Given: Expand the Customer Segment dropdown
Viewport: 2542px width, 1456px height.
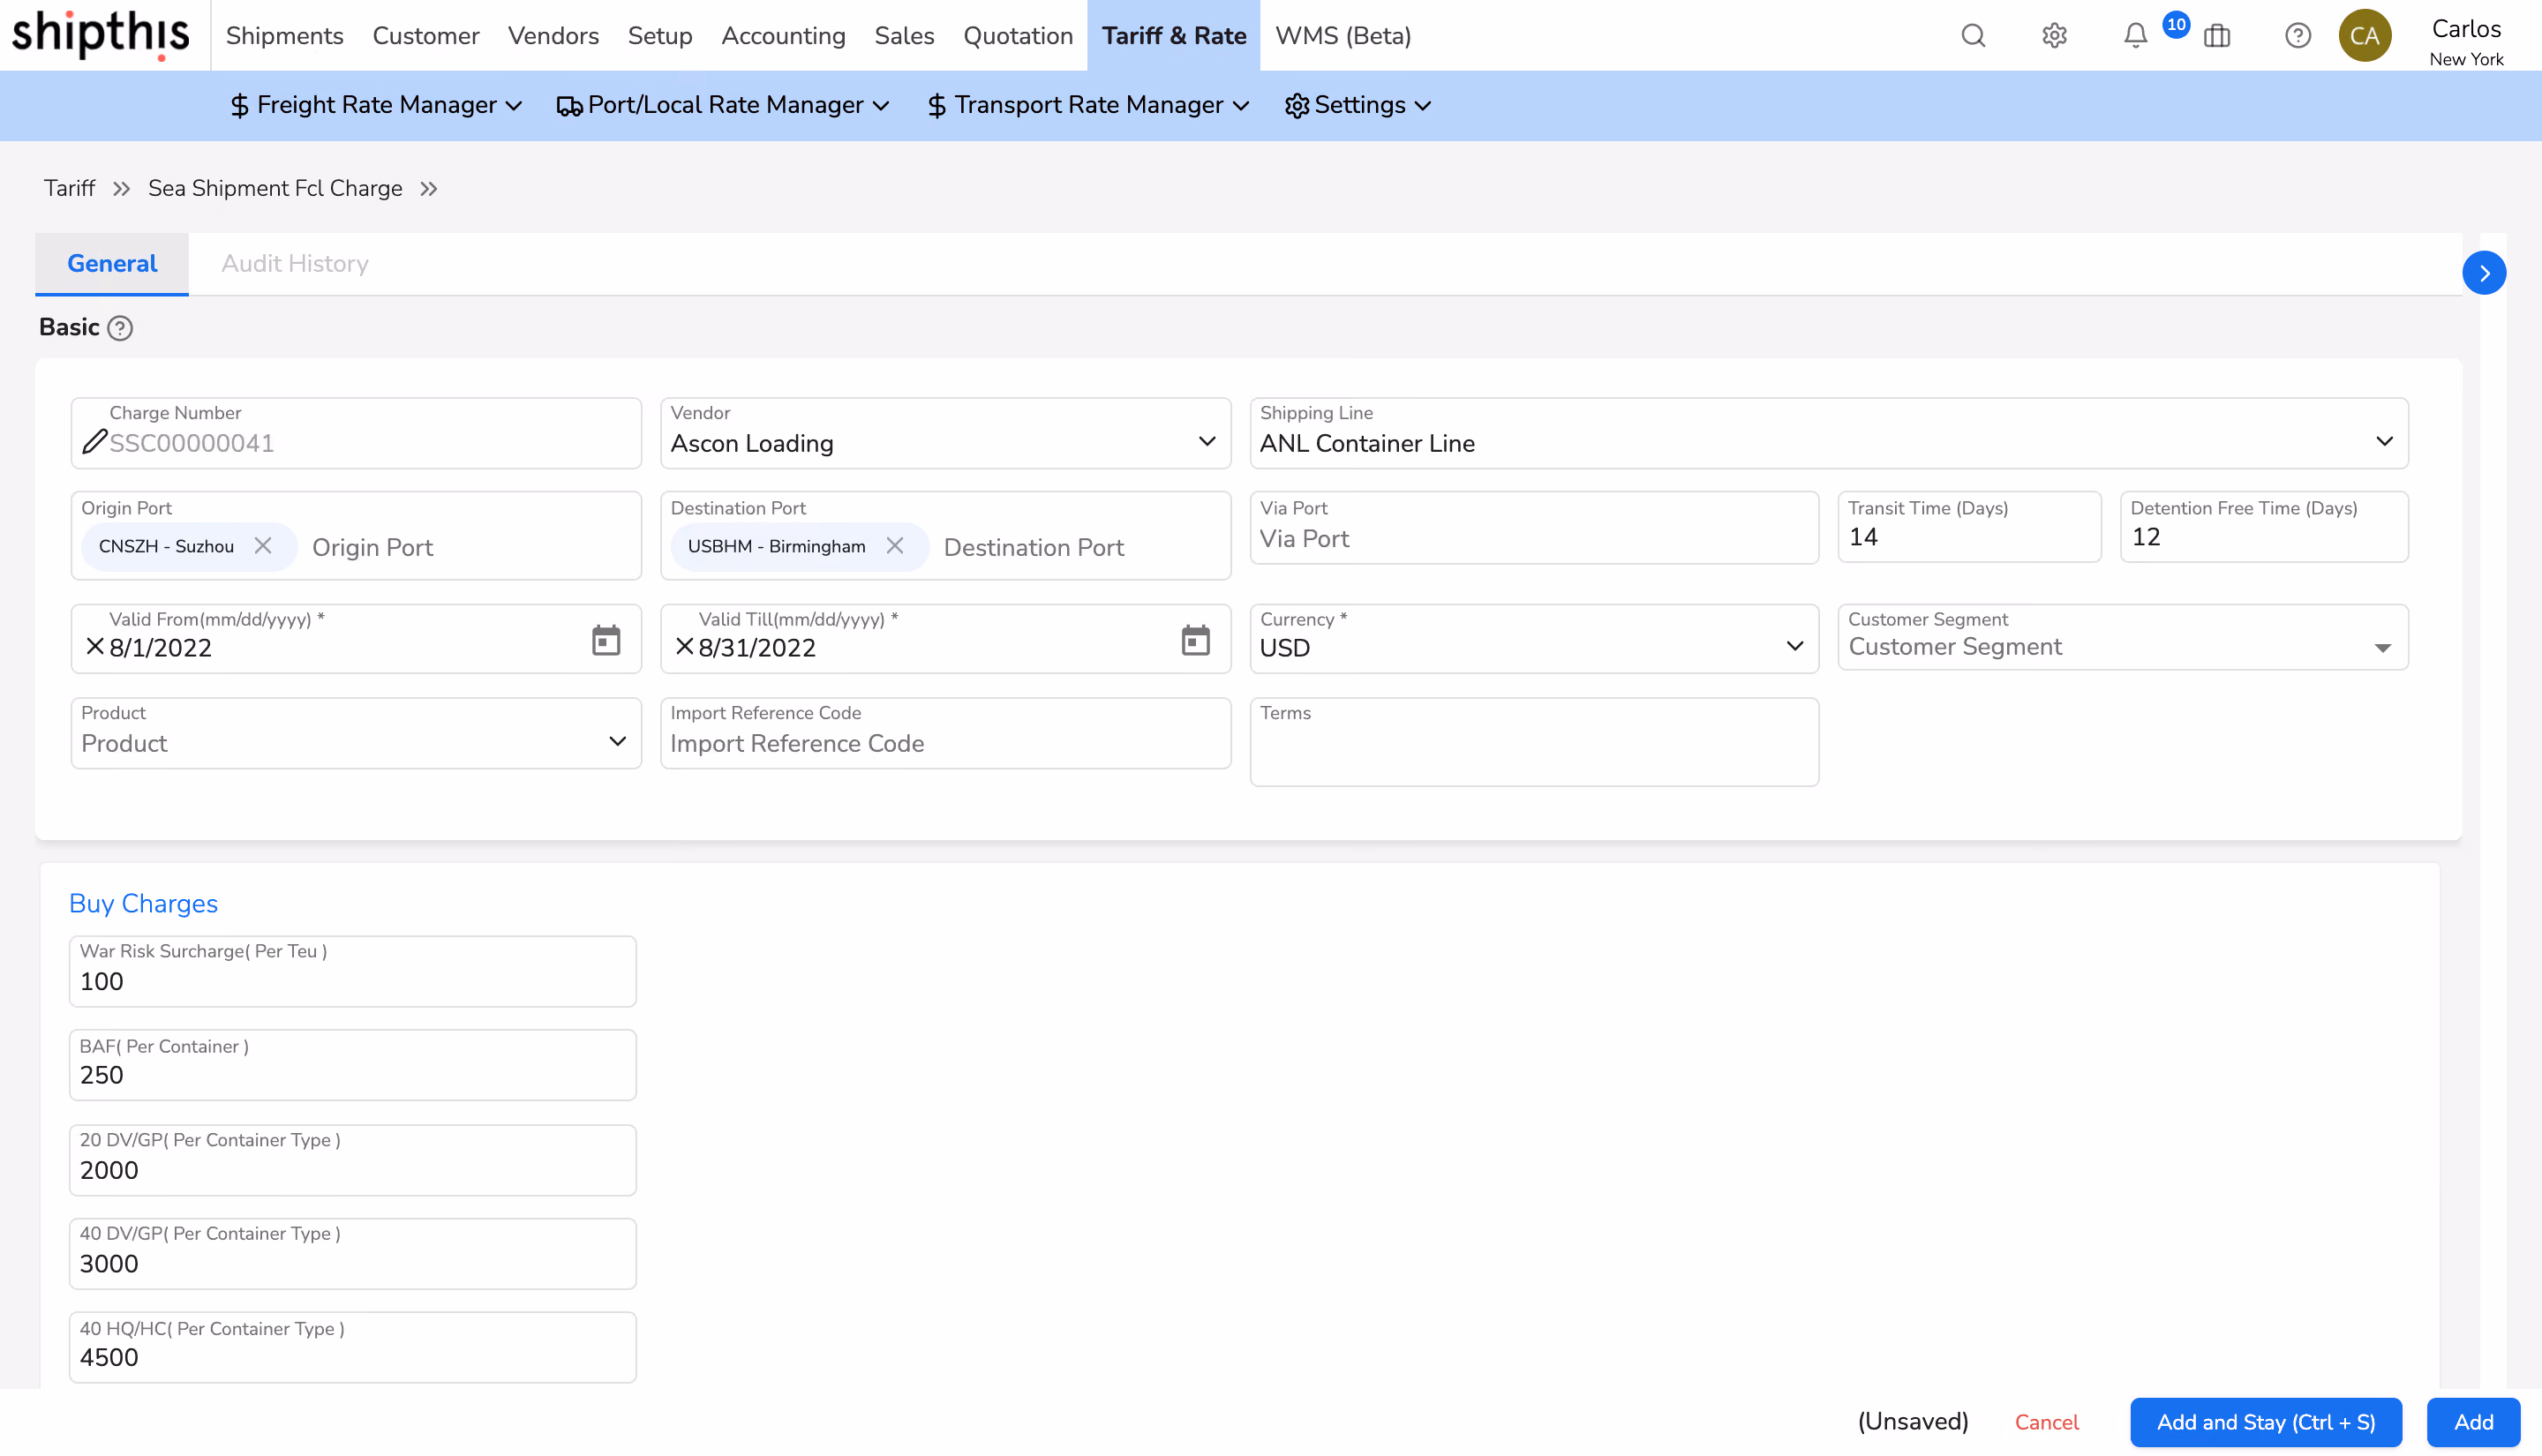Looking at the screenshot, I should point(2383,648).
